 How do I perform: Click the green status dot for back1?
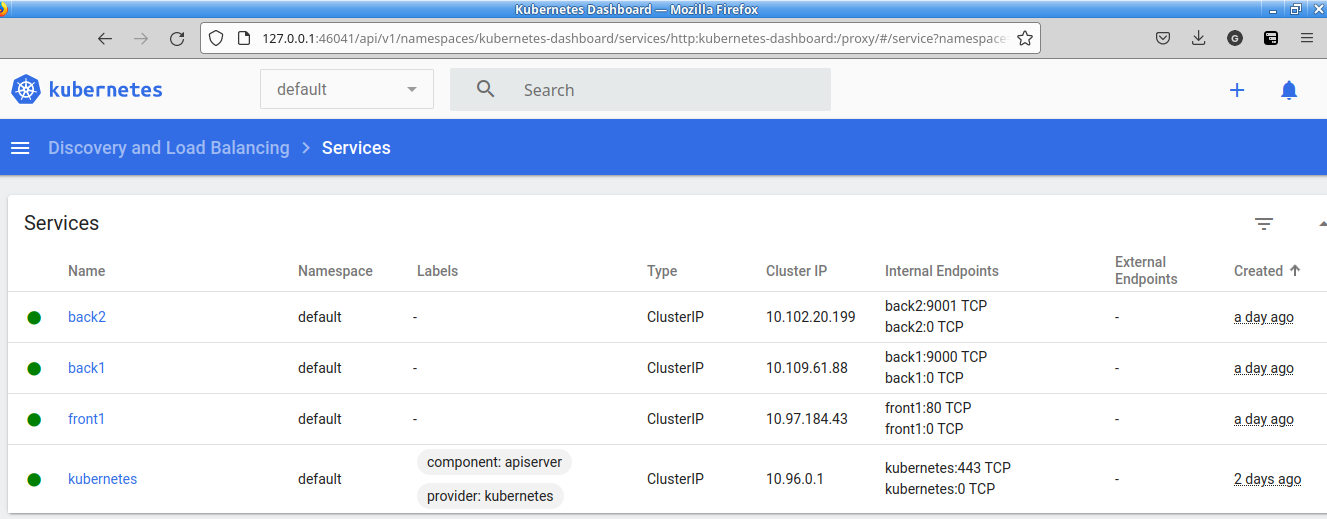pyautogui.click(x=34, y=369)
